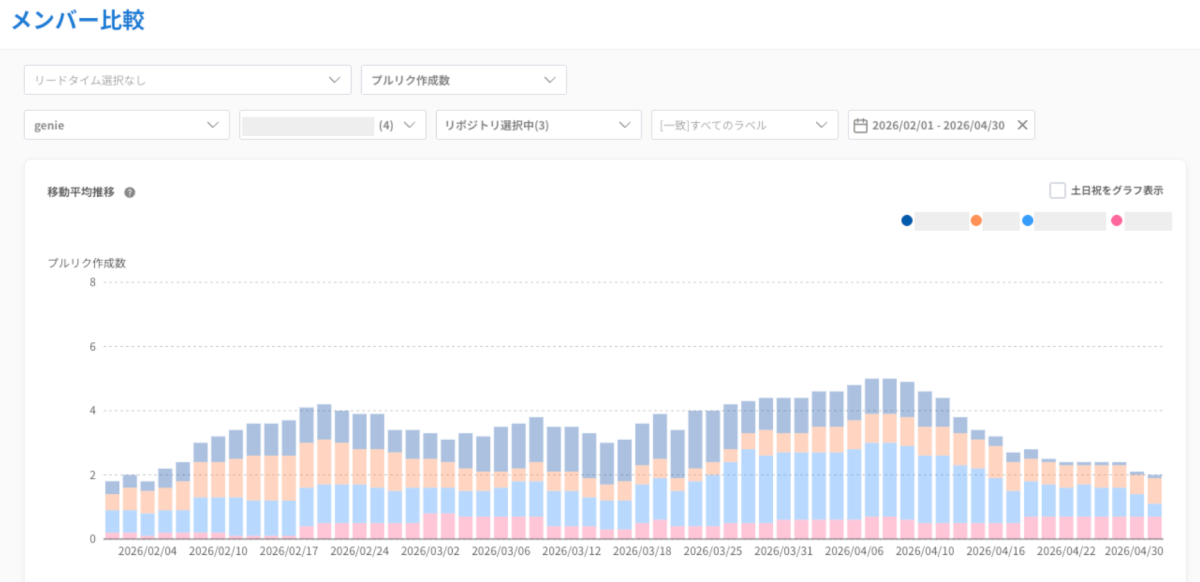The image size is (1200, 582).
Task: Click the 2026/04/06 axis date label
Action: pyautogui.click(x=855, y=551)
